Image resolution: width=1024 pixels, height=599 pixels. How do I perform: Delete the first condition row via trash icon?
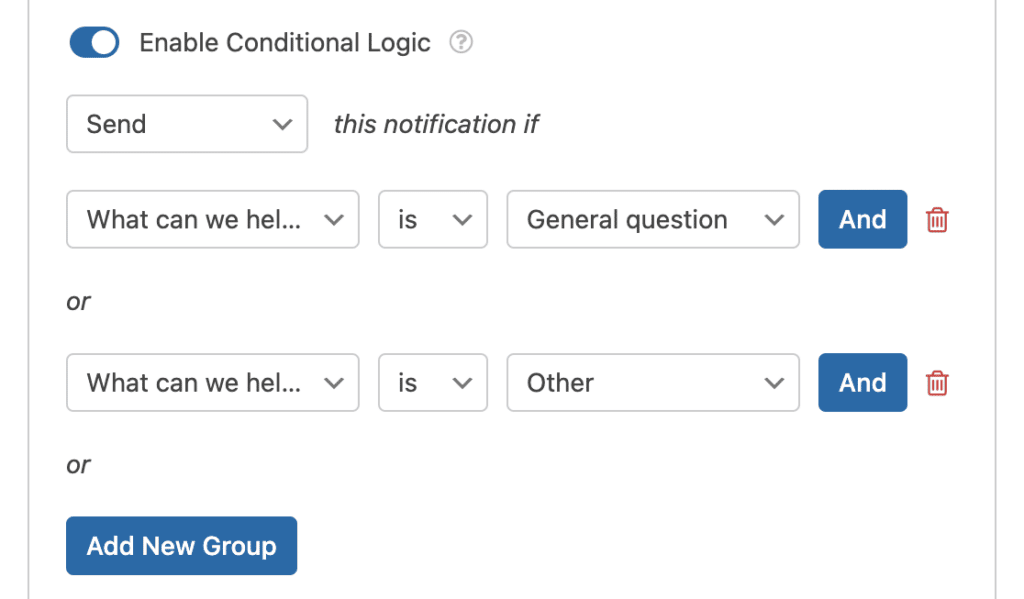(x=937, y=219)
